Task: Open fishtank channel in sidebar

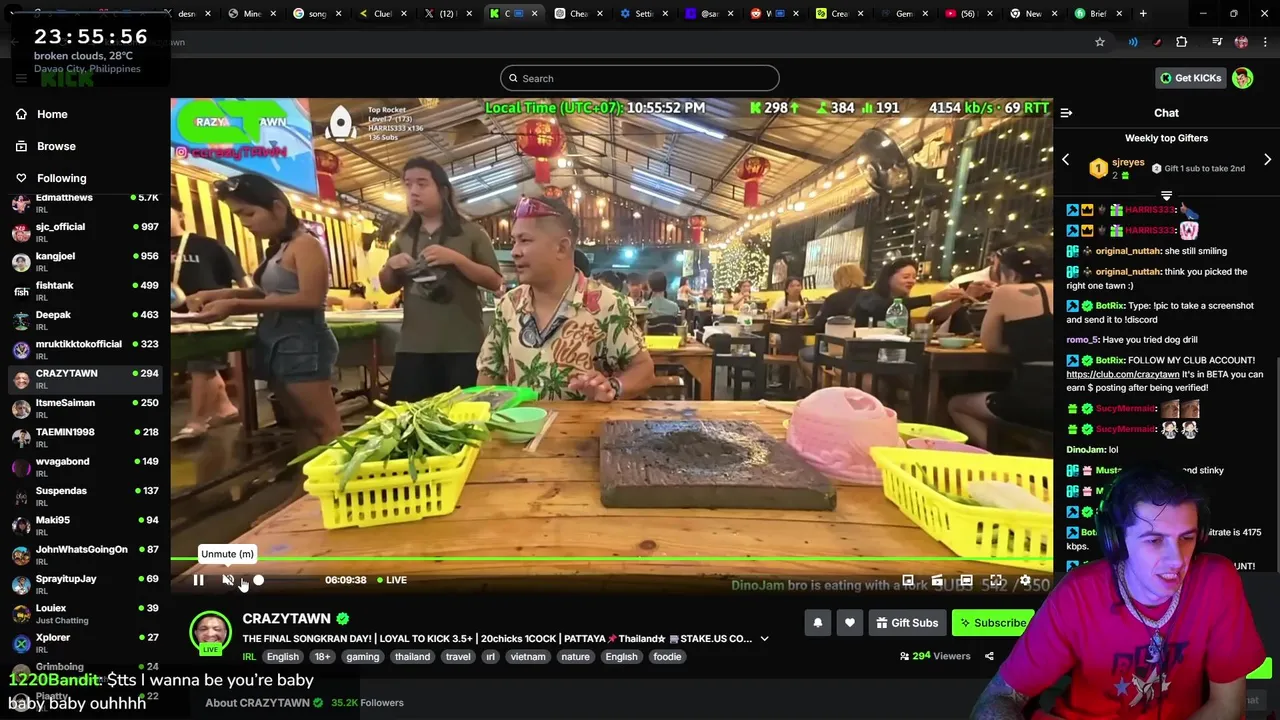Action: 85,291
